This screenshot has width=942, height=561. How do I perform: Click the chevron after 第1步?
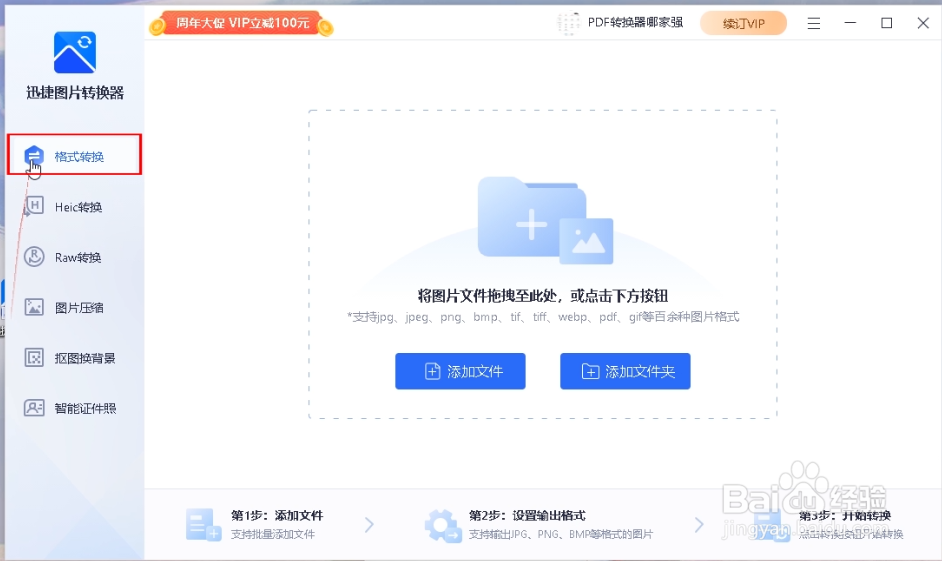point(369,525)
